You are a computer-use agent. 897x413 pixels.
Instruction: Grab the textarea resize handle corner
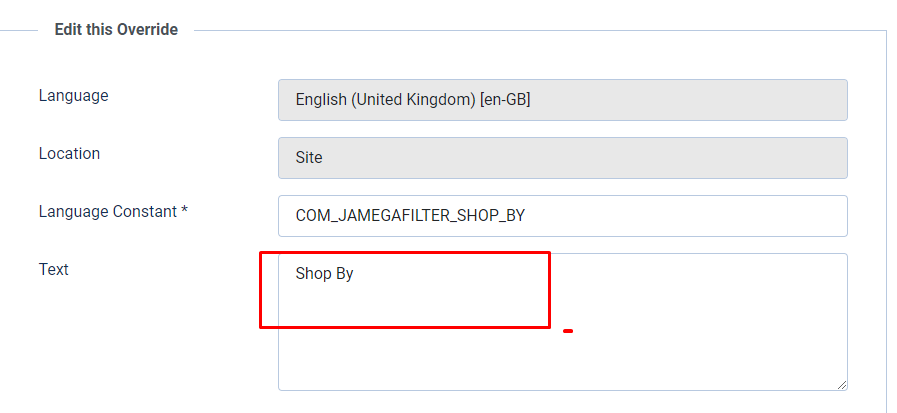pos(841,384)
